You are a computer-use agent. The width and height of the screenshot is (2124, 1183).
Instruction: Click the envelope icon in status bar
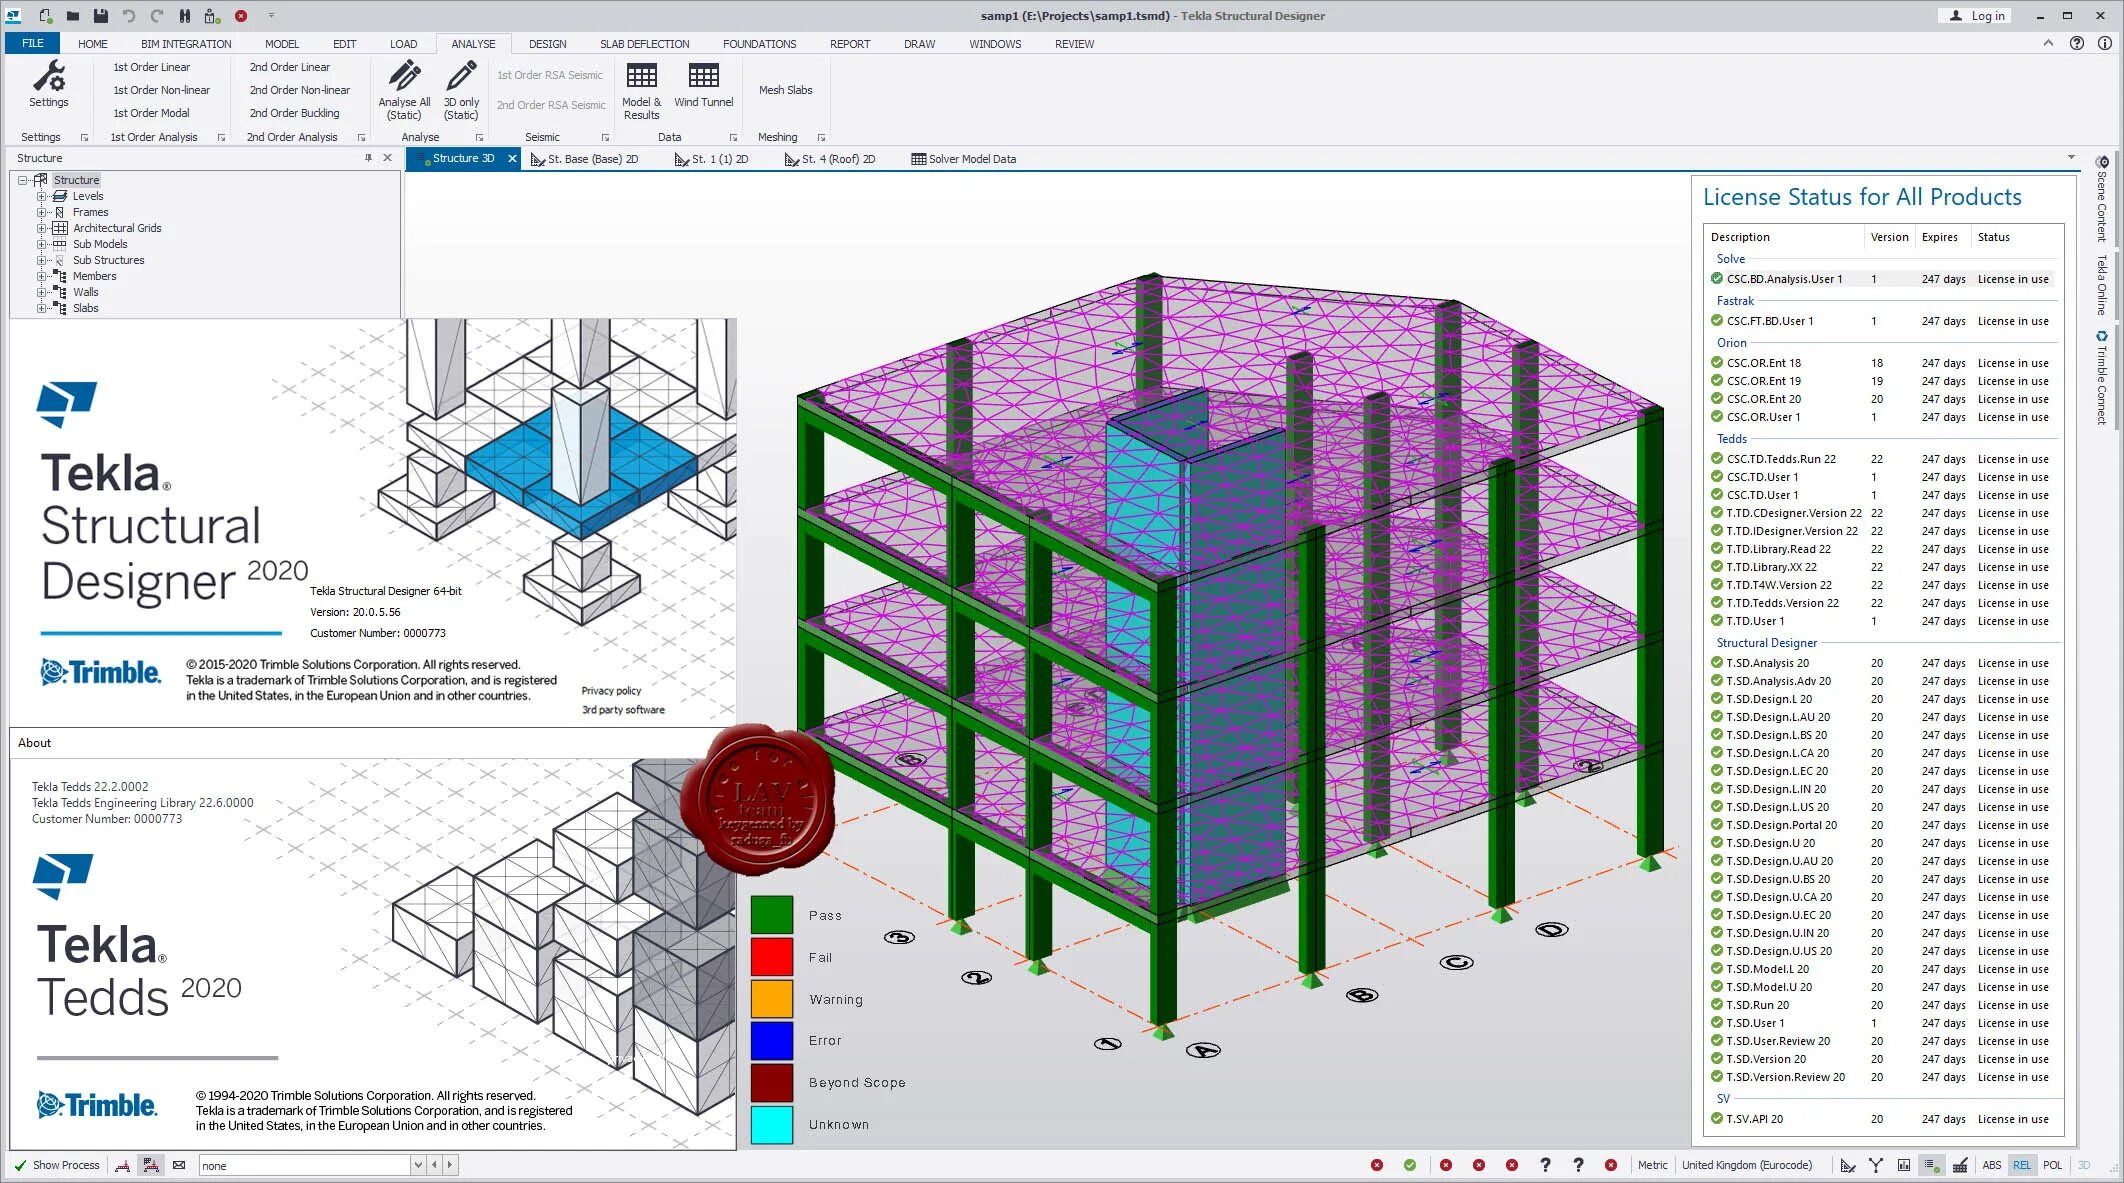click(x=179, y=1165)
